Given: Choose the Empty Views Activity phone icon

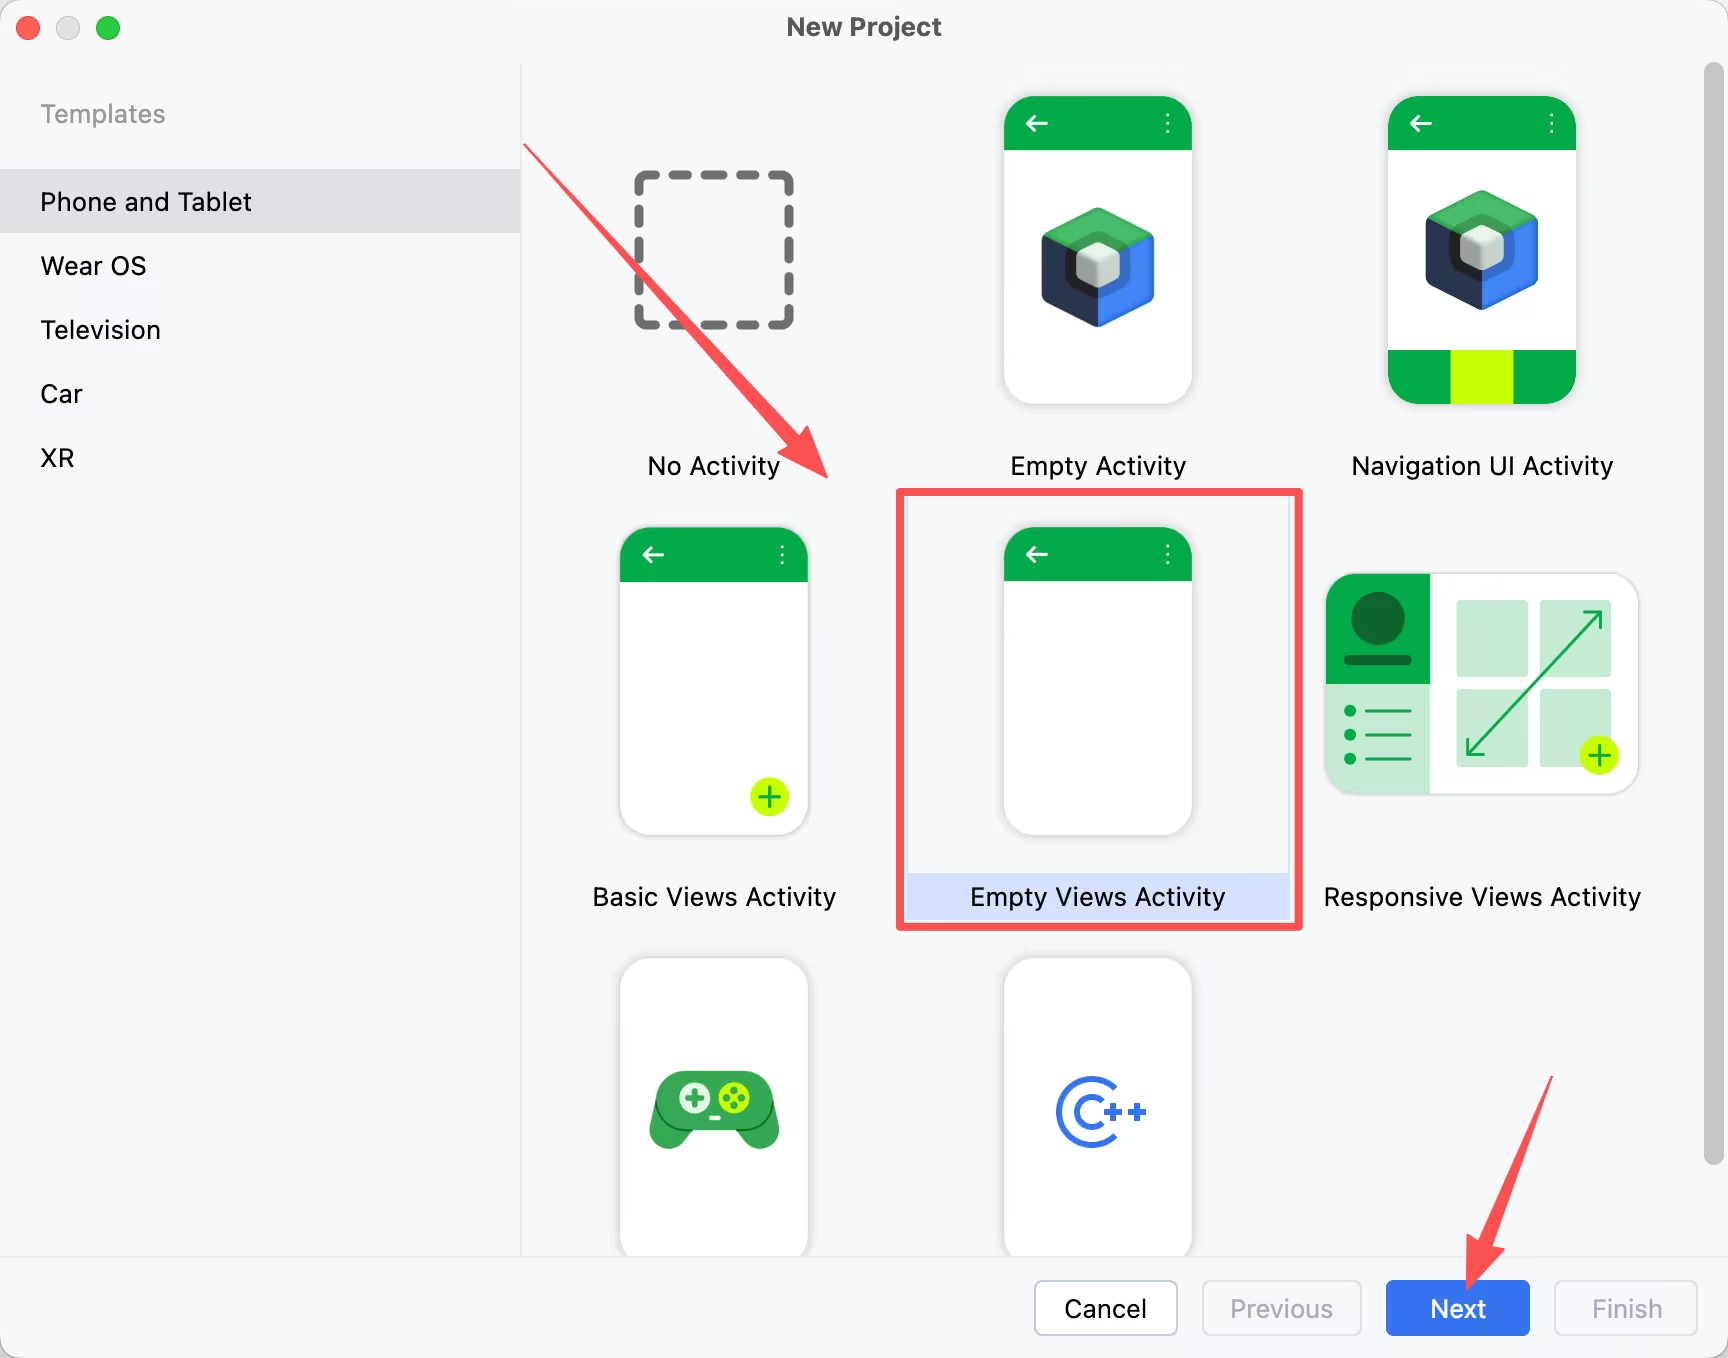Looking at the screenshot, I should (1098, 681).
